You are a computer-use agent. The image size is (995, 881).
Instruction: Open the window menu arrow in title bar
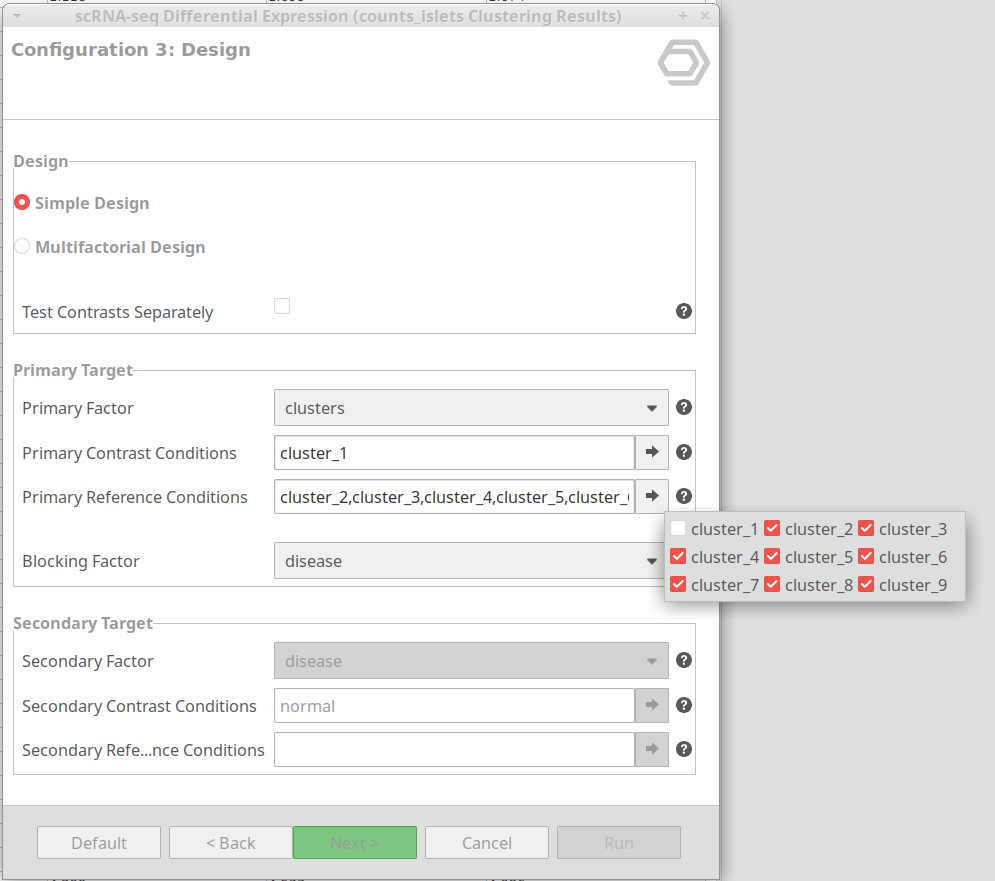pyautogui.click(x=17, y=16)
